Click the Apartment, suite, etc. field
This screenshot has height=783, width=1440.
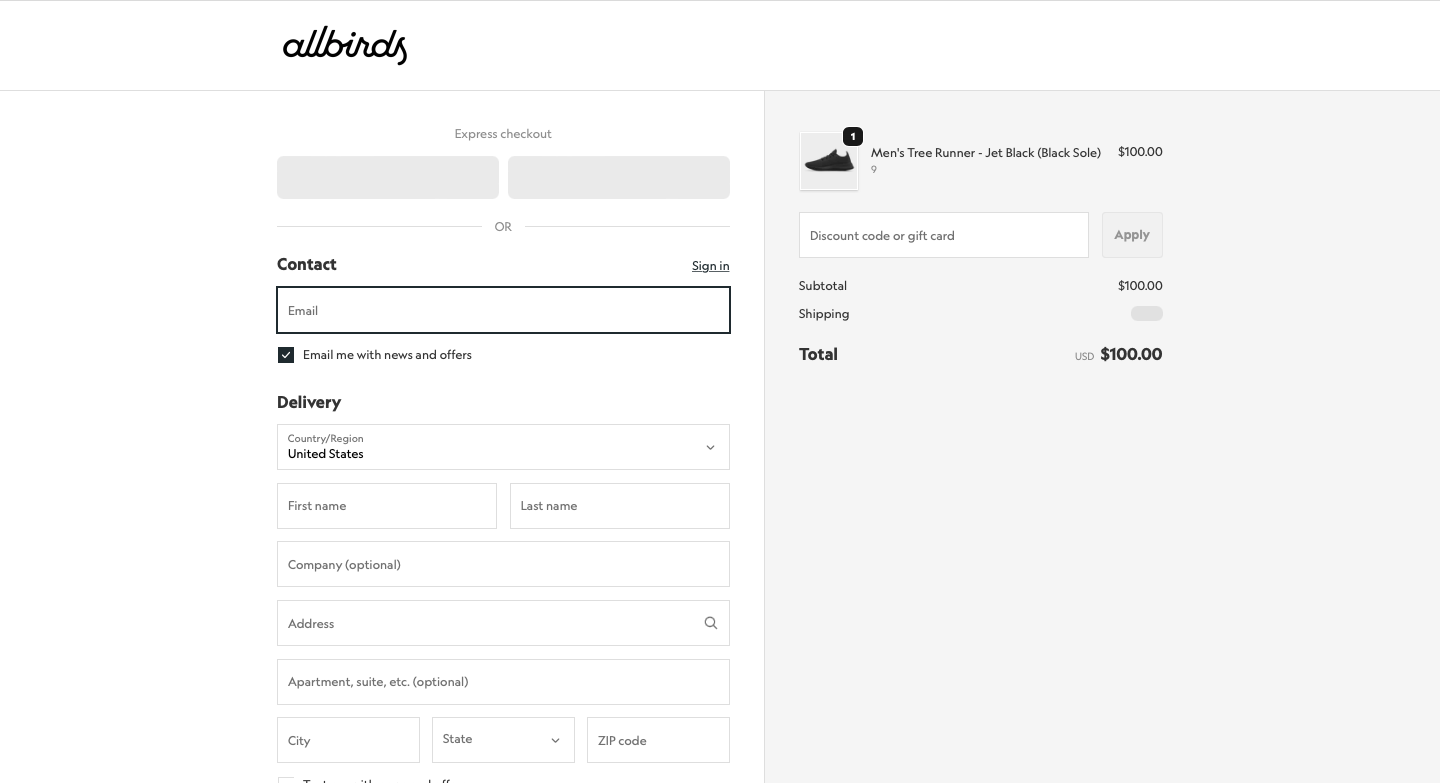click(x=503, y=681)
